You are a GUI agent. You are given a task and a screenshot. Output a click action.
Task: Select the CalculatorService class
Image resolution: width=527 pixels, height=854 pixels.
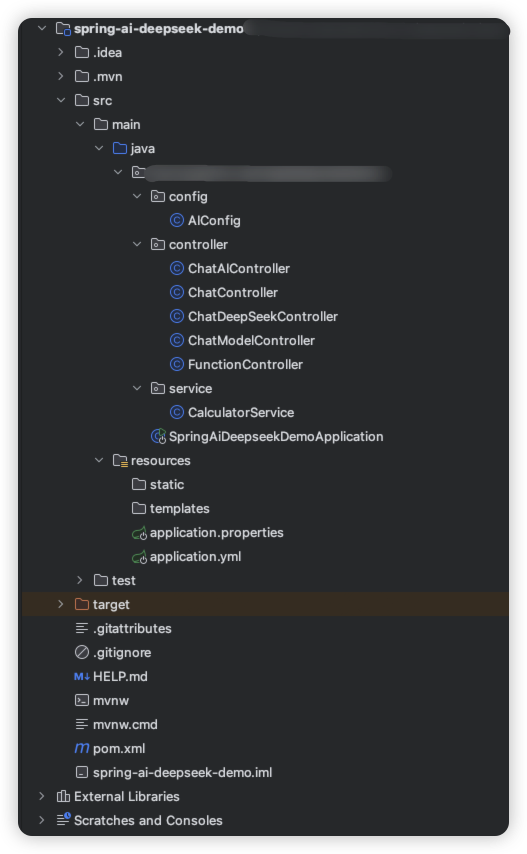(x=241, y=412)
